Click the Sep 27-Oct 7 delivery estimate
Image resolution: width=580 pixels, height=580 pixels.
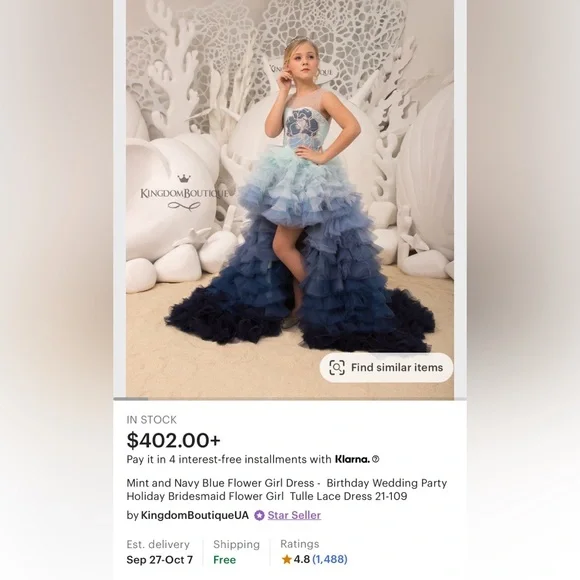[x=159, y=560]
